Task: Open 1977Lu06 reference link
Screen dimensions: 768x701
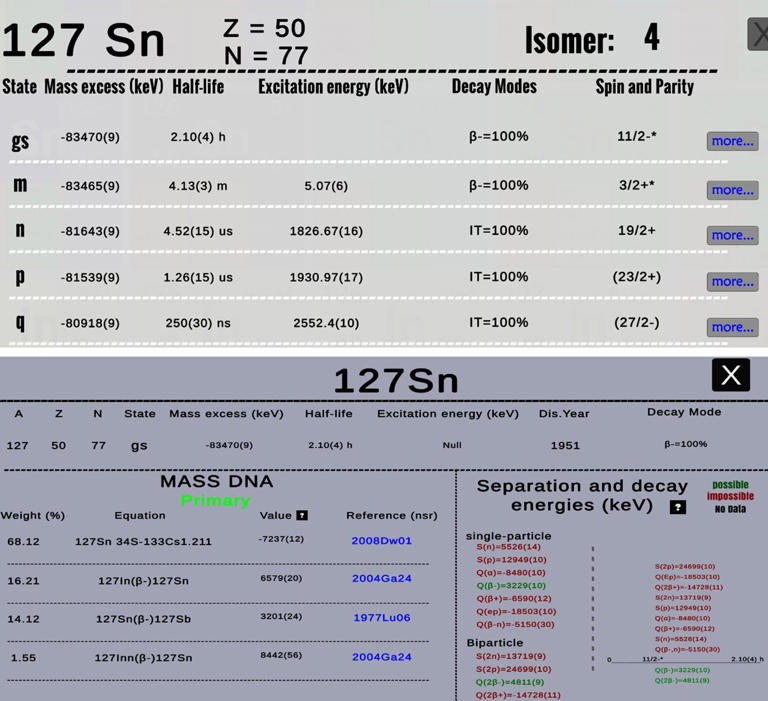Action: pos(382,618)
